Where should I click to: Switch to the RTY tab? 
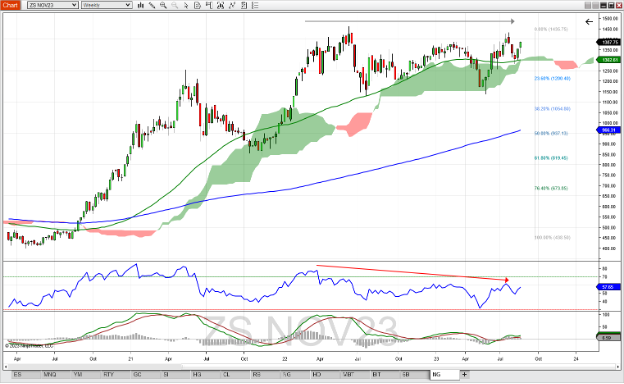116,374
